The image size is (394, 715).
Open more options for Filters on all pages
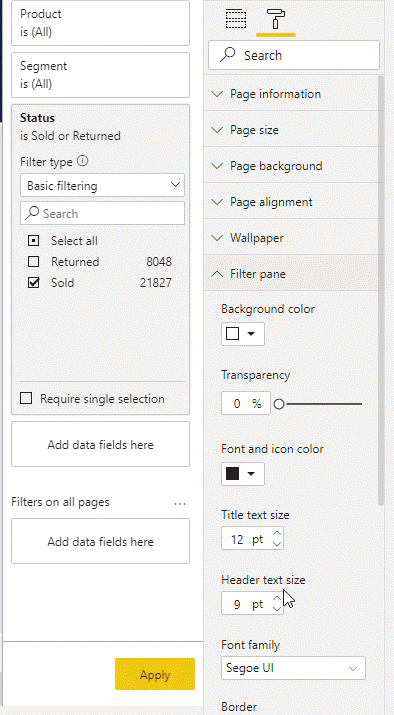[x=180, y=504]
